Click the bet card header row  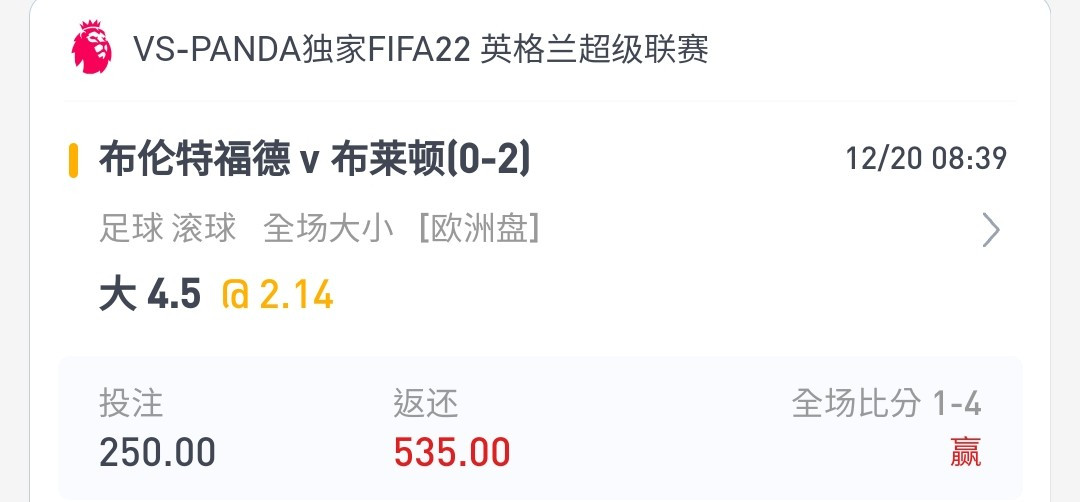click(540, 49)
